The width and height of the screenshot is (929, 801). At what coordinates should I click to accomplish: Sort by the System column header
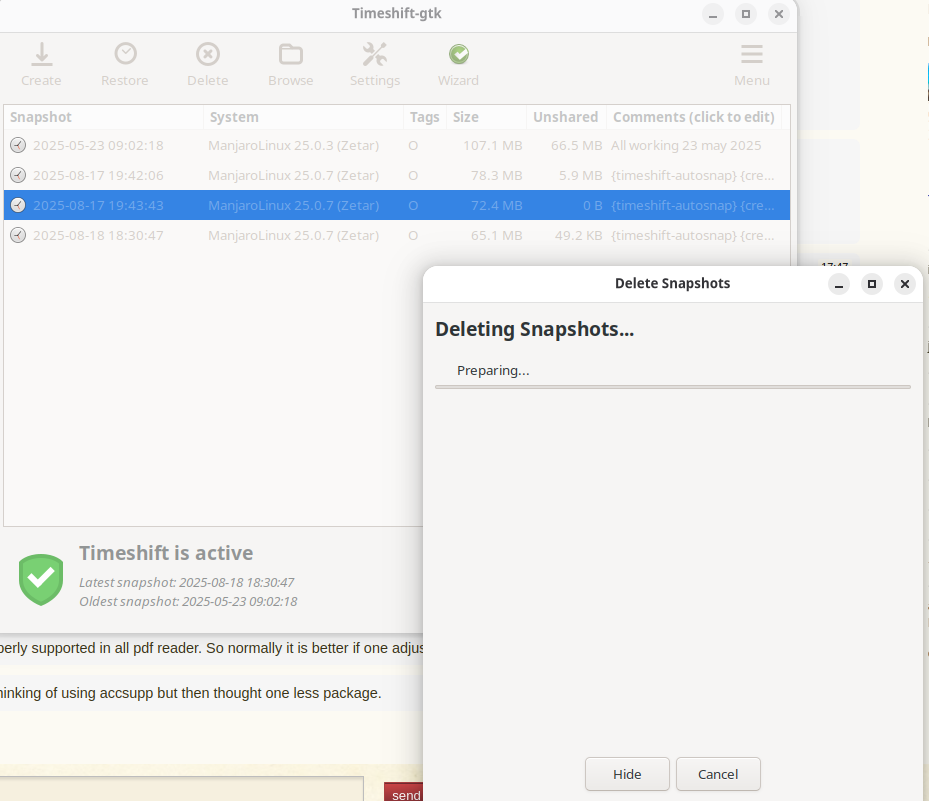[303, 117]
